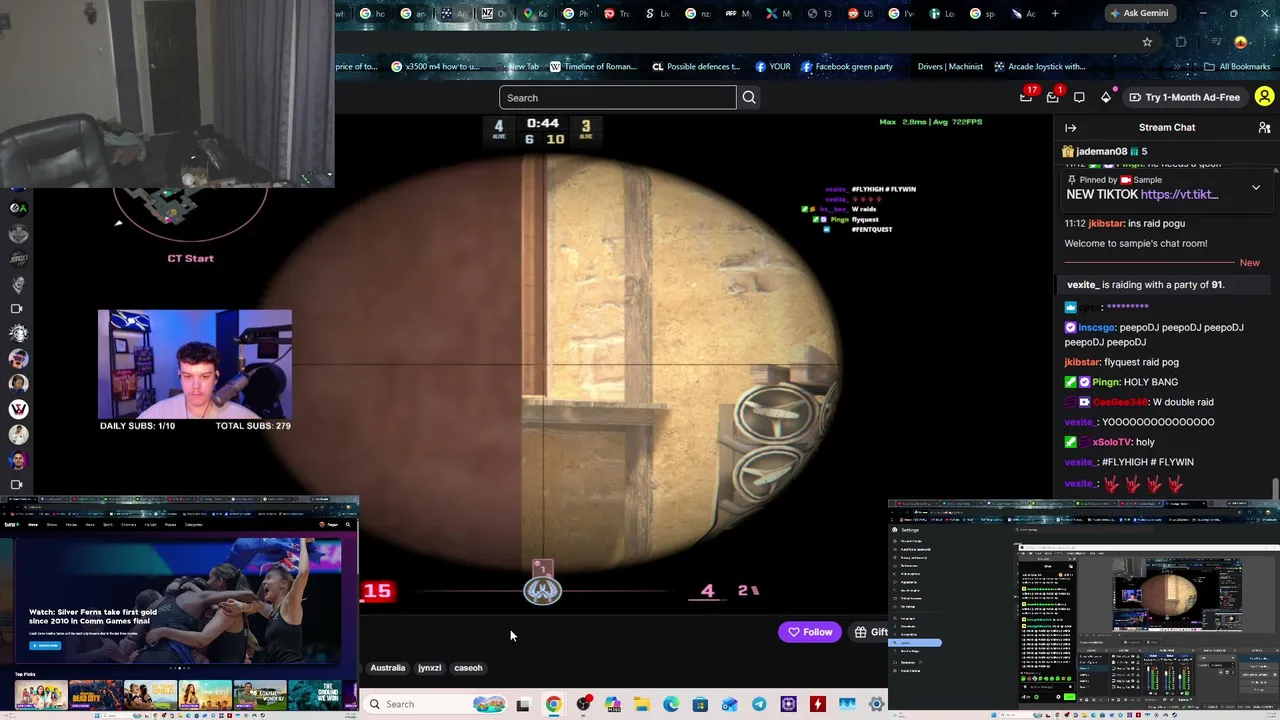Image resolution: width=1280 pixels, height=720 pixels.
Task: Open the red lightning bolt taskbar app
Action: point(818,704)
